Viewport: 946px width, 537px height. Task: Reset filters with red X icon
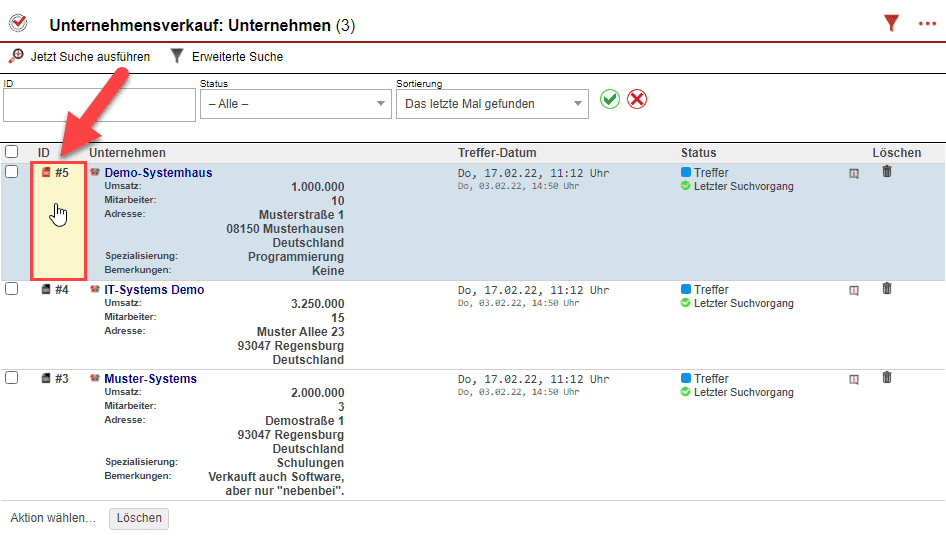tap(637, 100)
